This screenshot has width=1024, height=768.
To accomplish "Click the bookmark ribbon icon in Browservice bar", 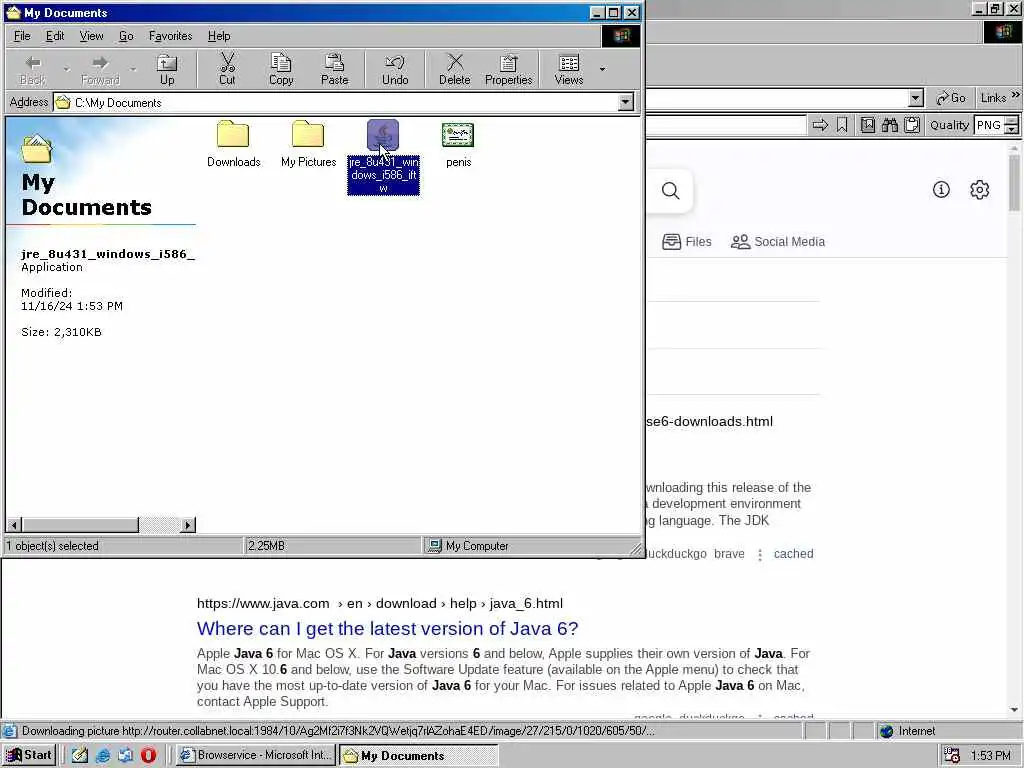I will pyautogui.click(x=842, y=125).
